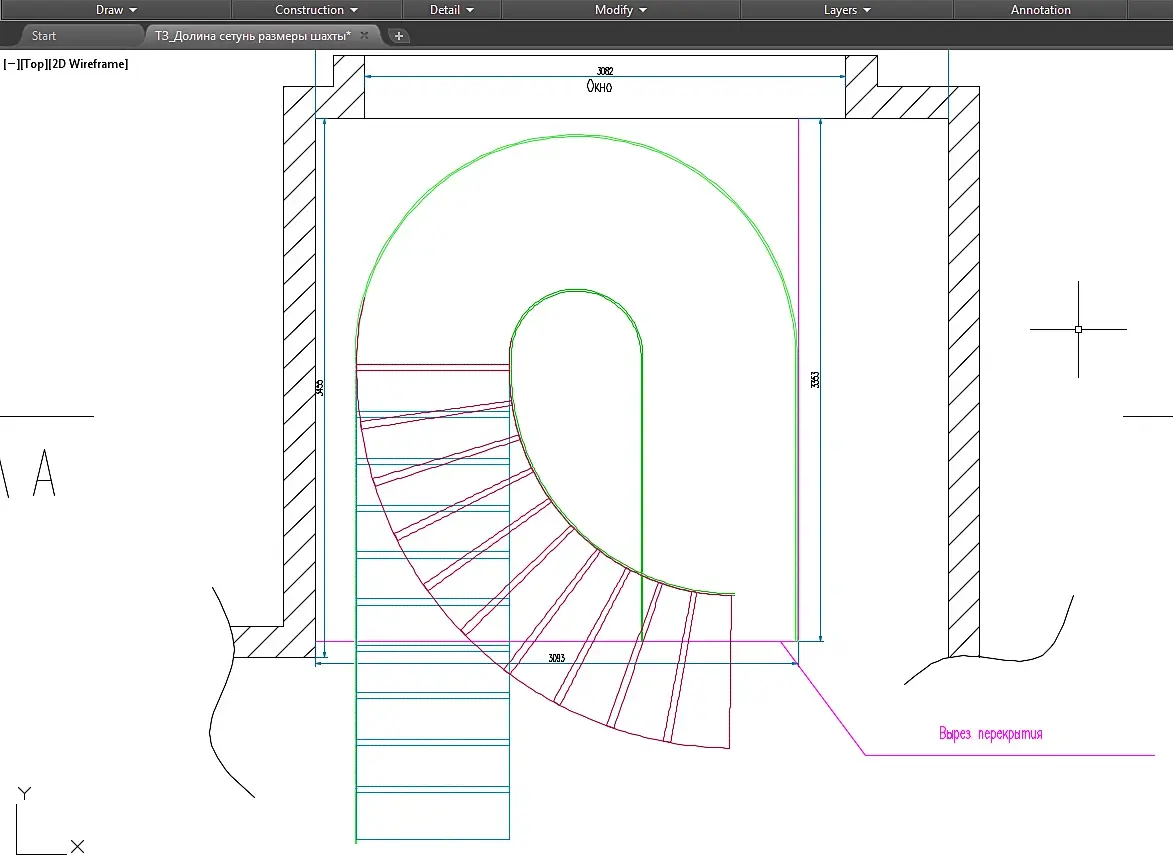Click the green outer stair arc
Screen dimensions: 1173x855
576,135
